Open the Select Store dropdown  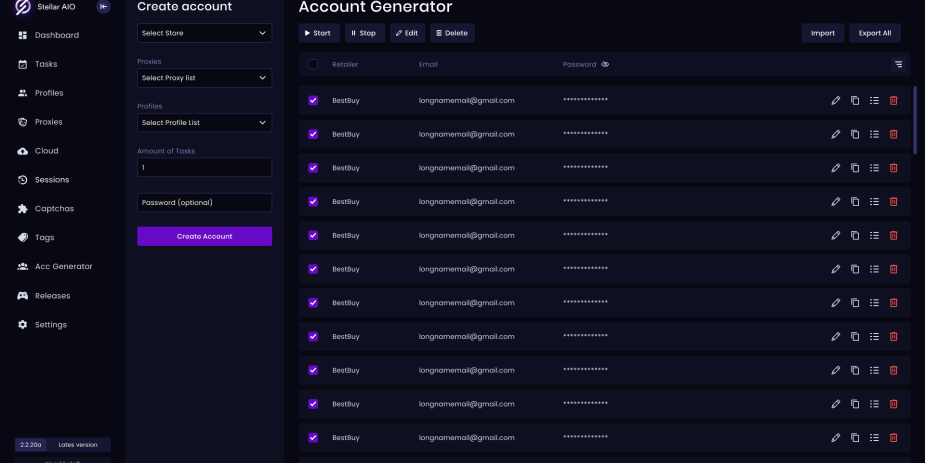click(205, 33)
